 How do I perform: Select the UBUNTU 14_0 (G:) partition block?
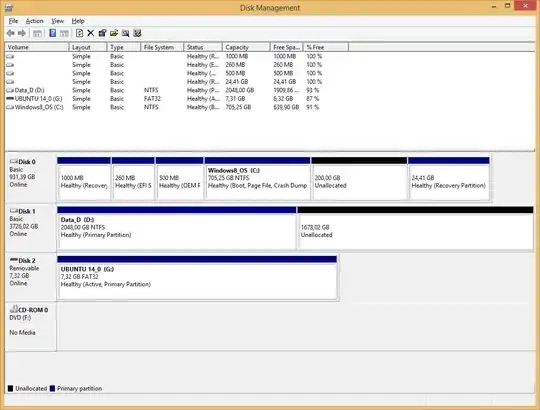[x=197, y=277]
